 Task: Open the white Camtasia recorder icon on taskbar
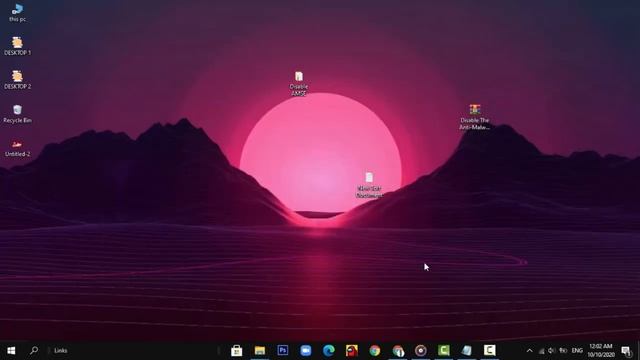[490, 350]
